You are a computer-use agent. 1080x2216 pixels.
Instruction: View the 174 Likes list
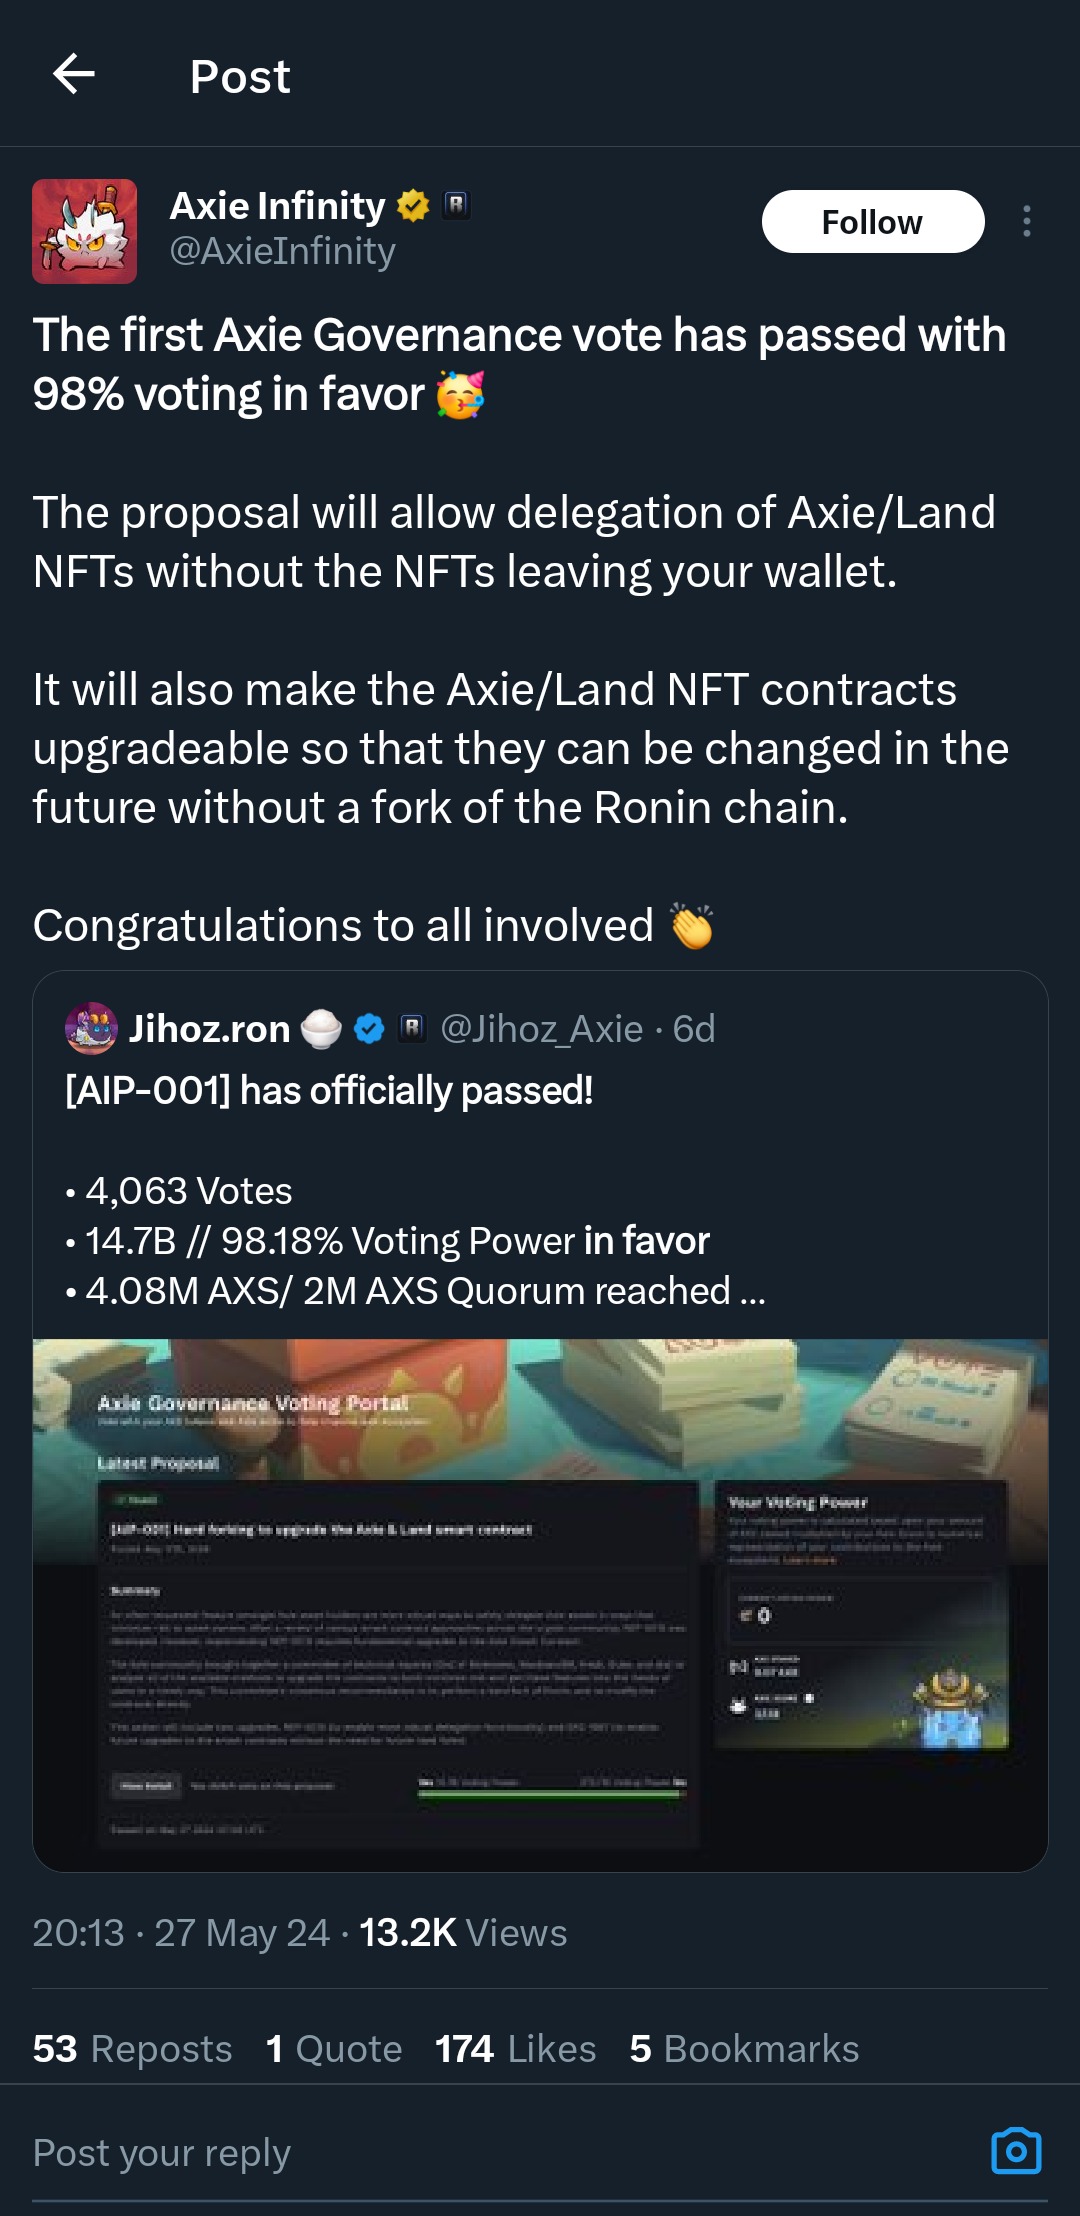[x=515, y=2049]
